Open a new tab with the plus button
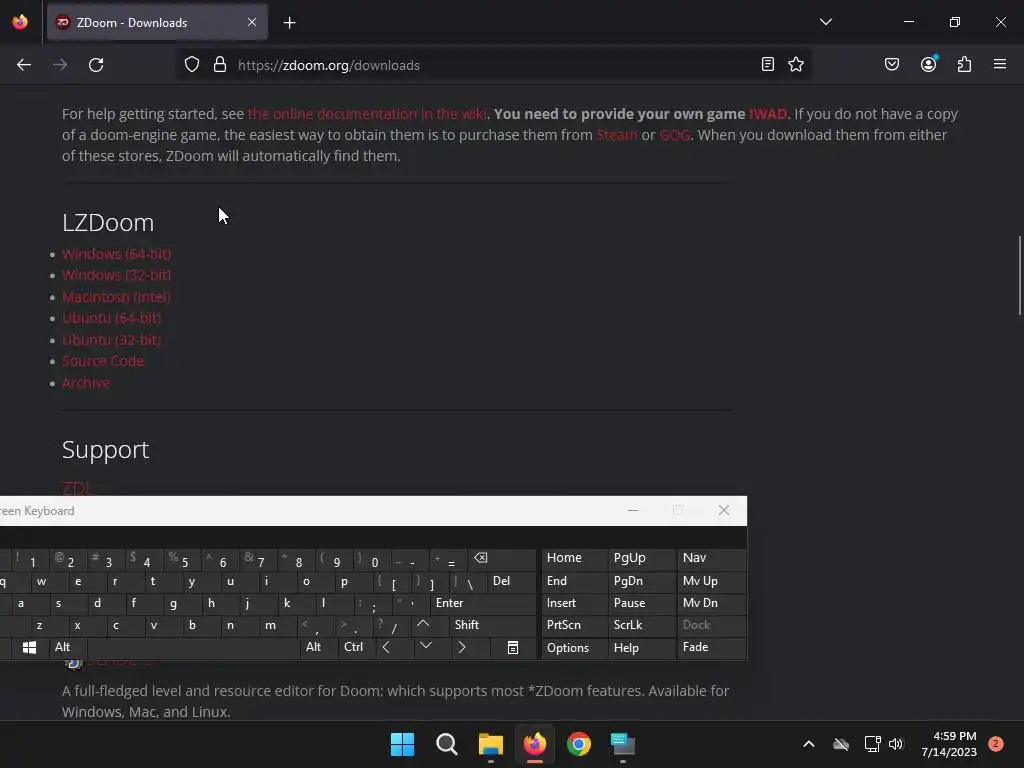The width and height of the screenshot is (1024, 768). point(289,23)
